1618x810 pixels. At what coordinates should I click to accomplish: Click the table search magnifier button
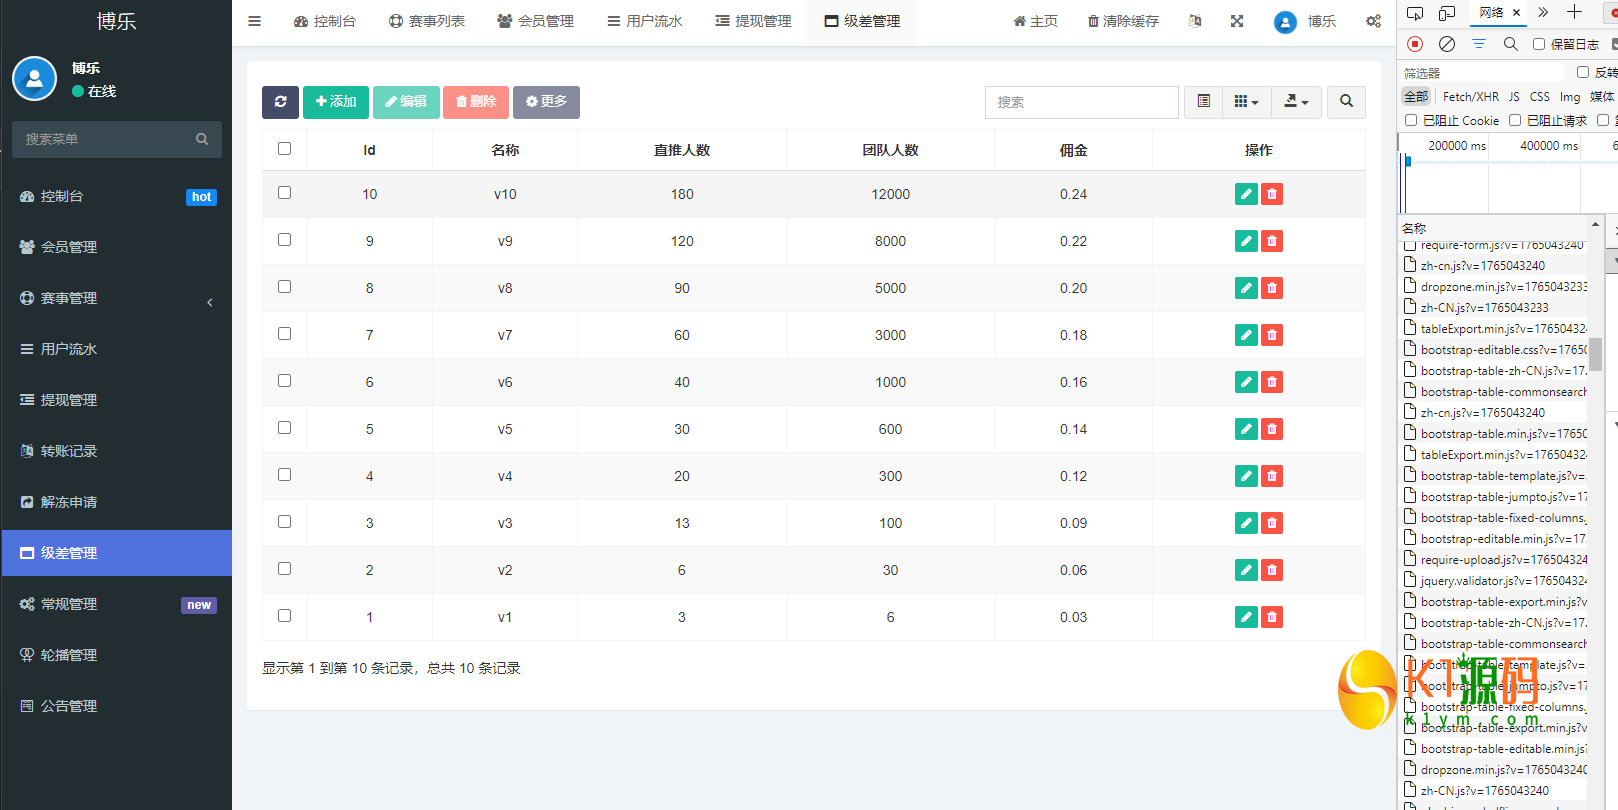(1346, 102)
